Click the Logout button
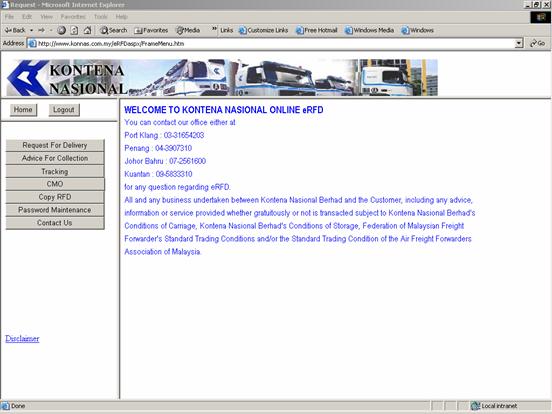The height and width of the screenshot is (414, 552). tap(64, 110)
